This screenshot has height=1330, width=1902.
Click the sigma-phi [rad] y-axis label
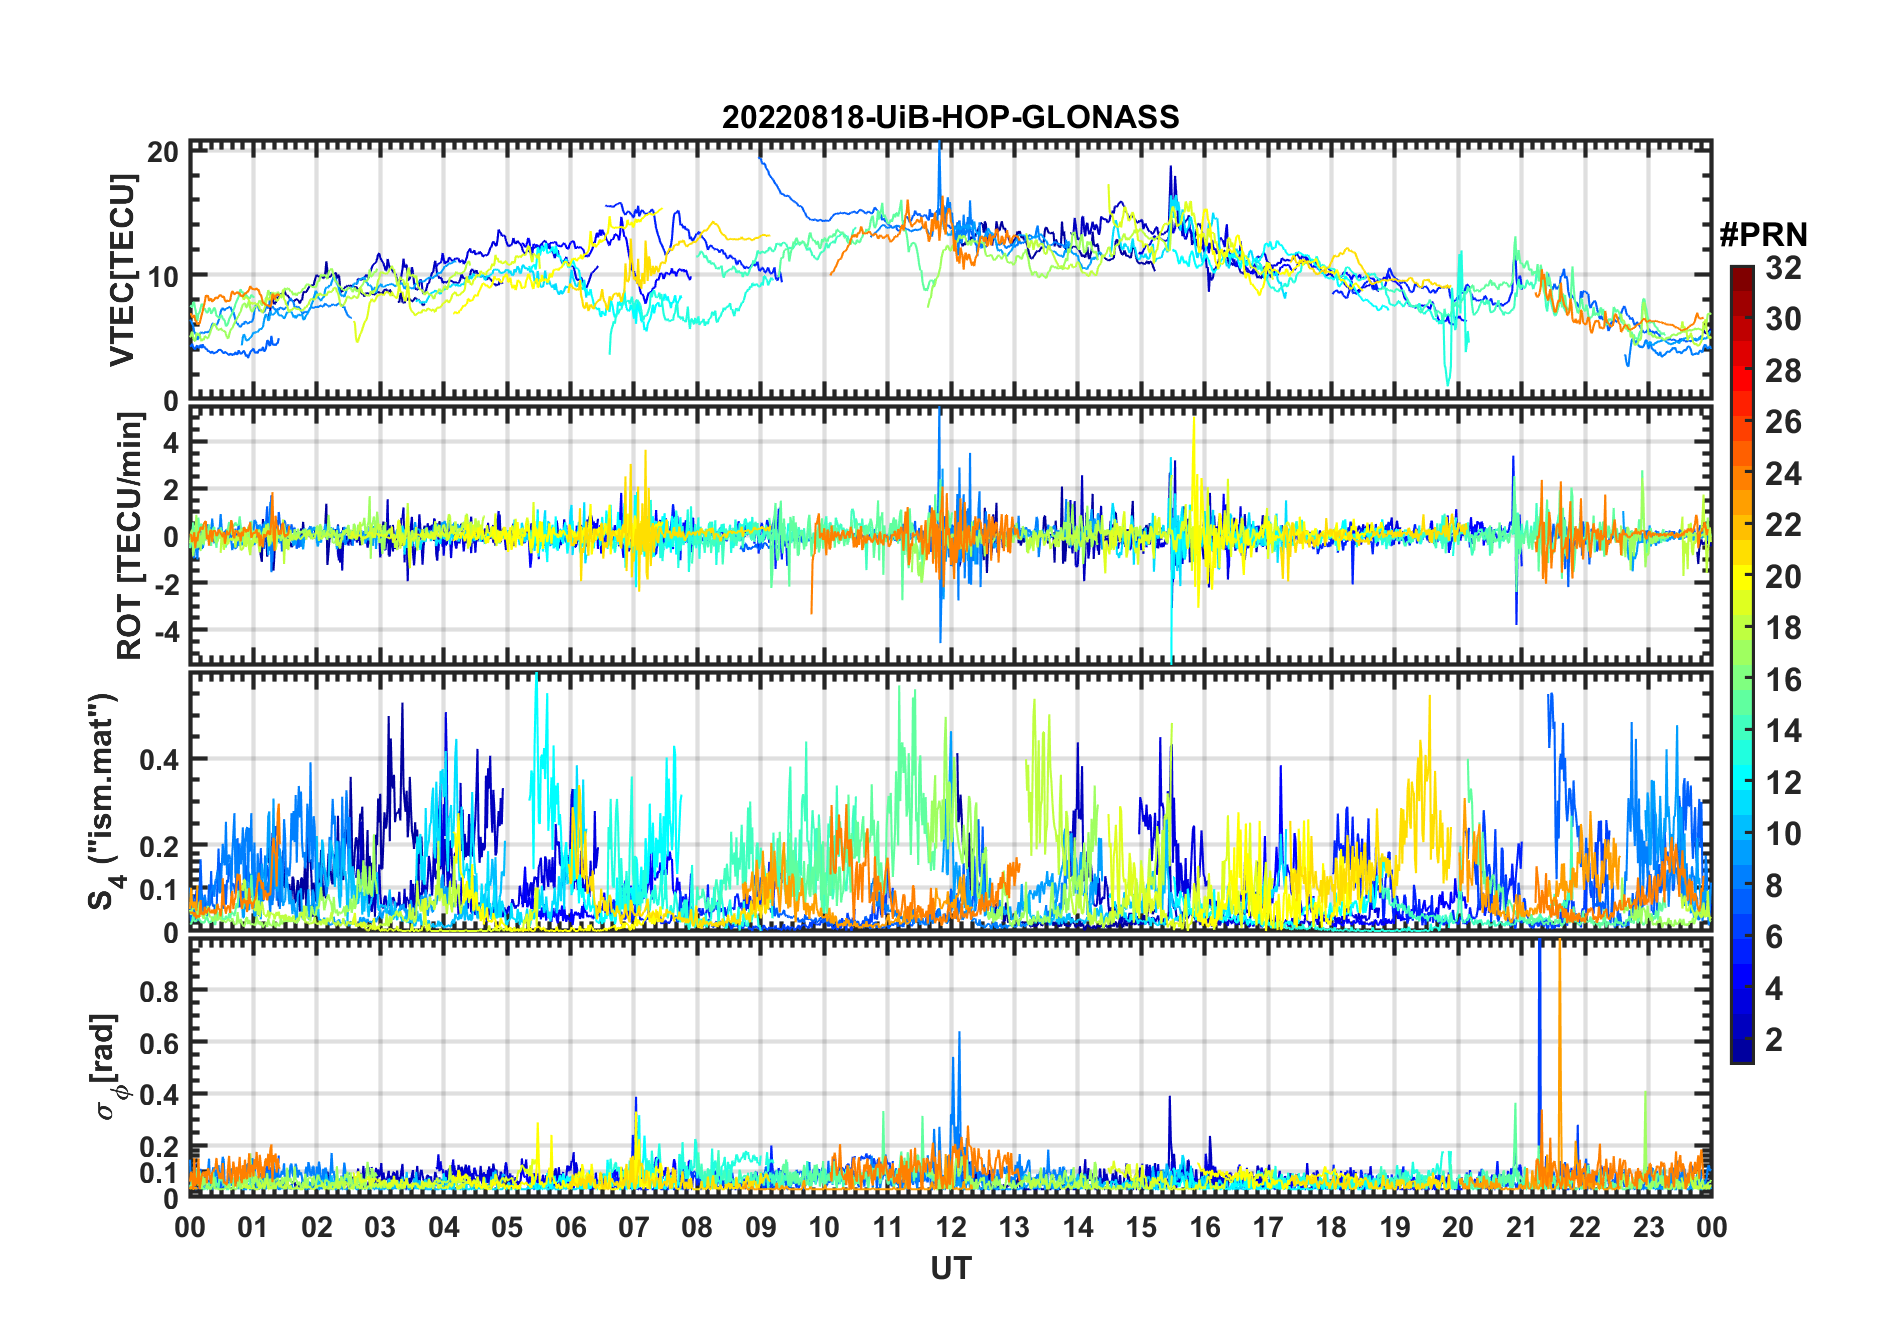point(106,1066)
